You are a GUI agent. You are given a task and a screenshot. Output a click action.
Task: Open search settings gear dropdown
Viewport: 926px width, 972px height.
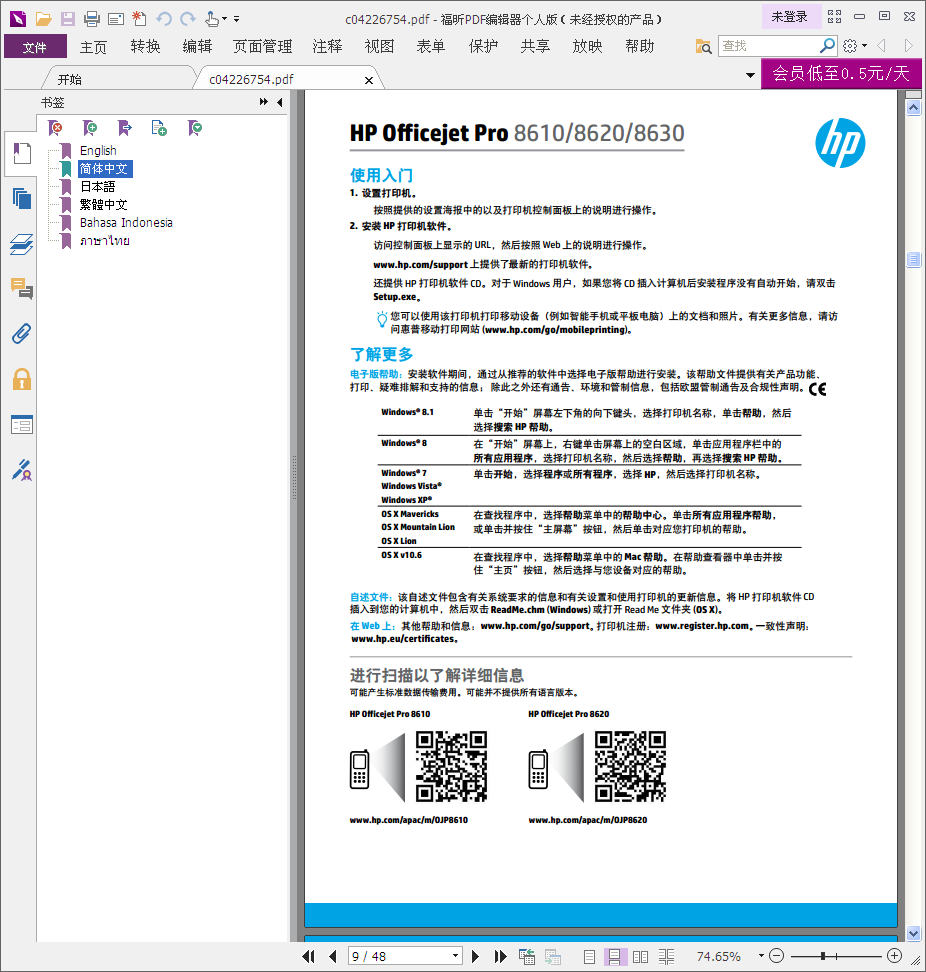point(855,46)
